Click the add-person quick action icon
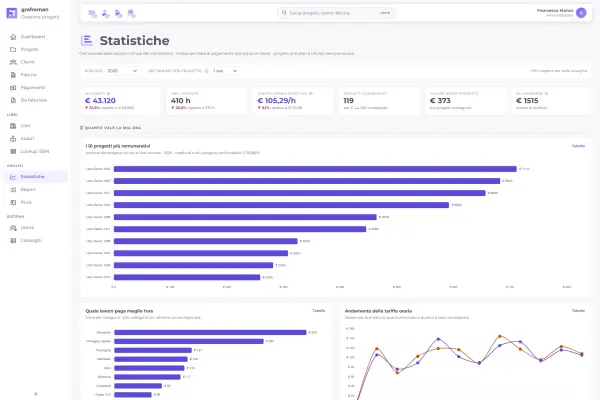Viewport: 600px width, 400px height. (106, 14)
